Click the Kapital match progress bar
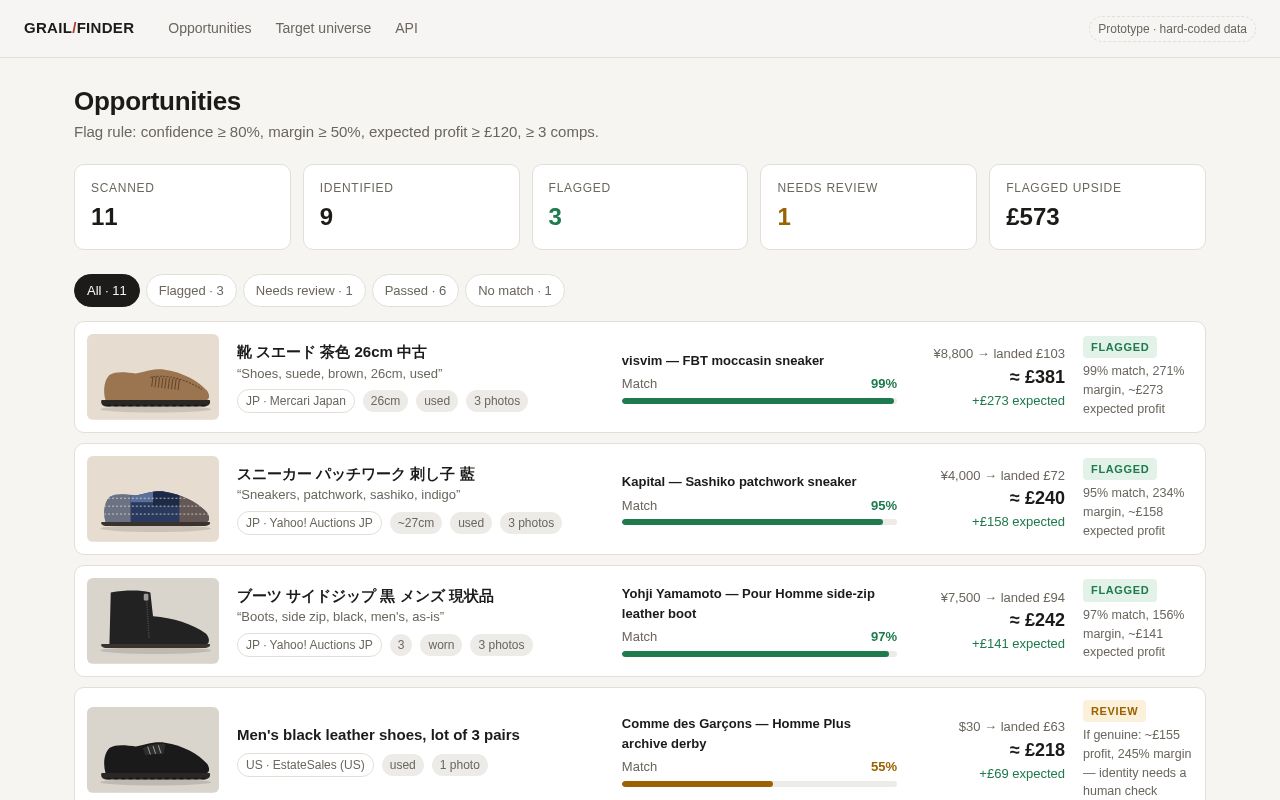 tap(759, 522)
